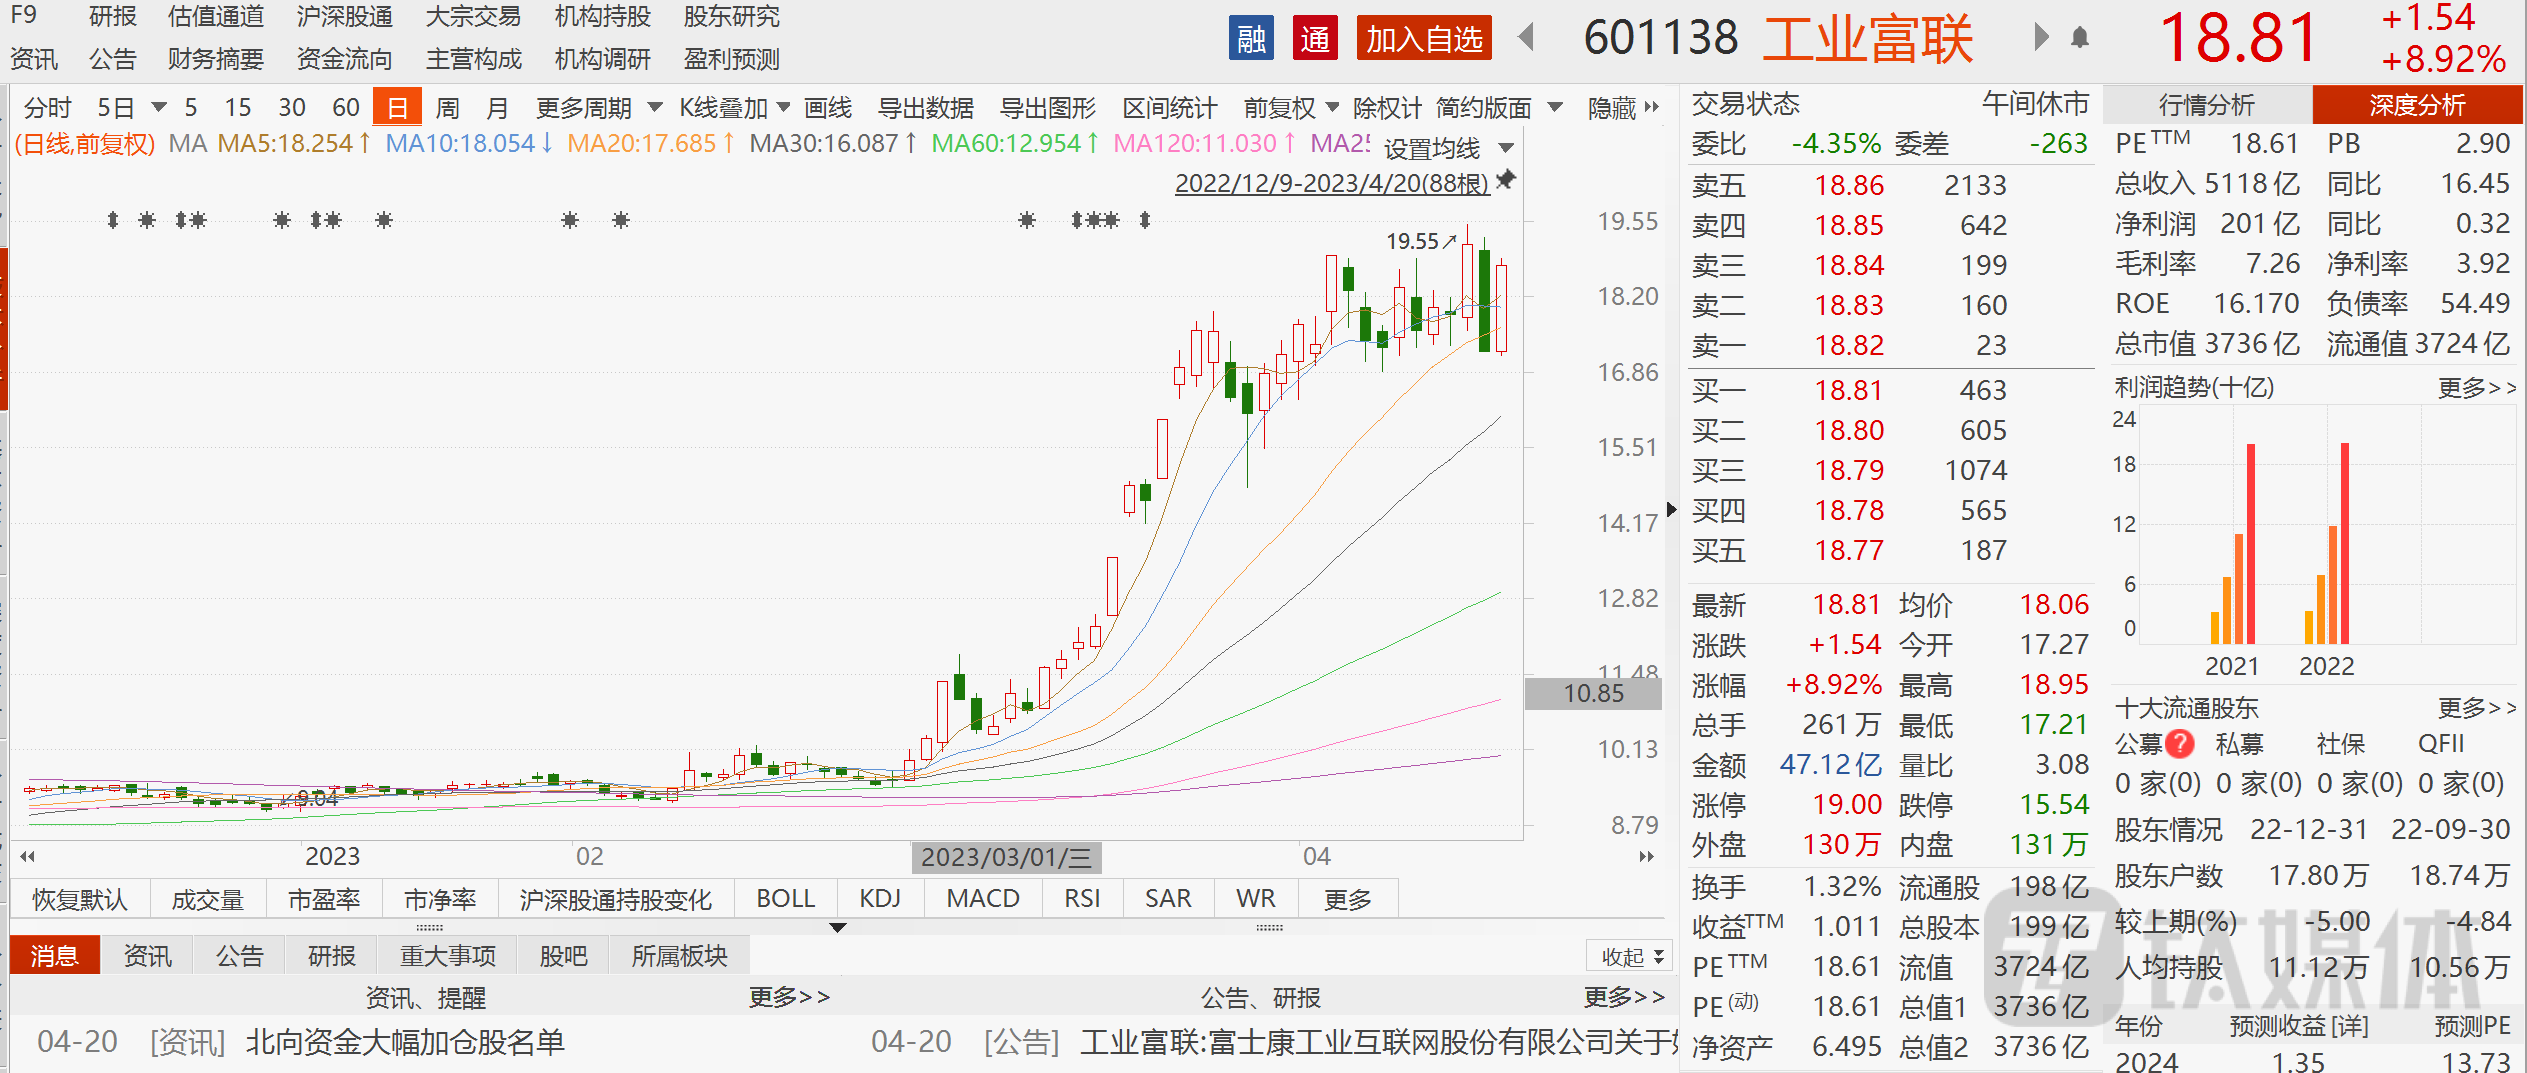Screen dimensions: 2527x1073
Task: Click the pin icon beside date range
Action: (1506, 180)
